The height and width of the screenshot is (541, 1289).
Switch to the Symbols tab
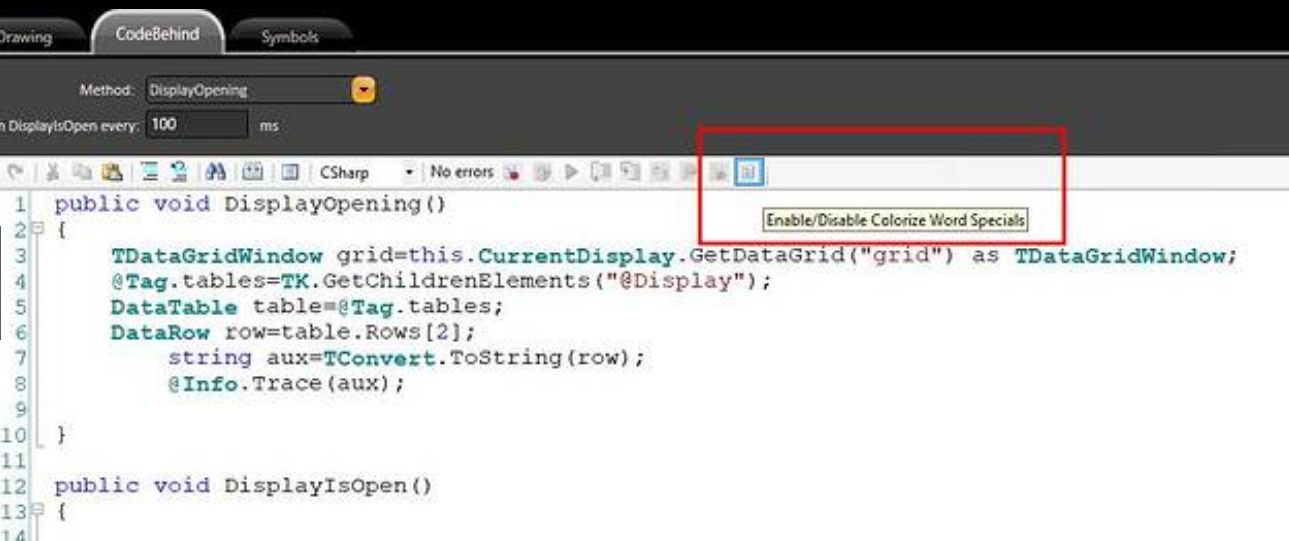(289, 37)
